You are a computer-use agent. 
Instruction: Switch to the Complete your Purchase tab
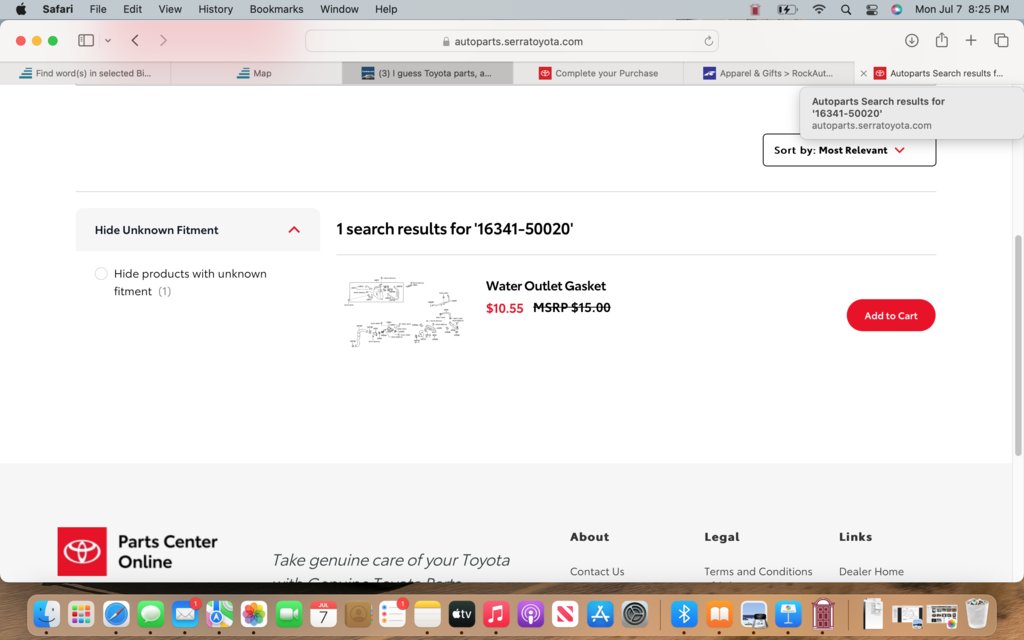598,73
